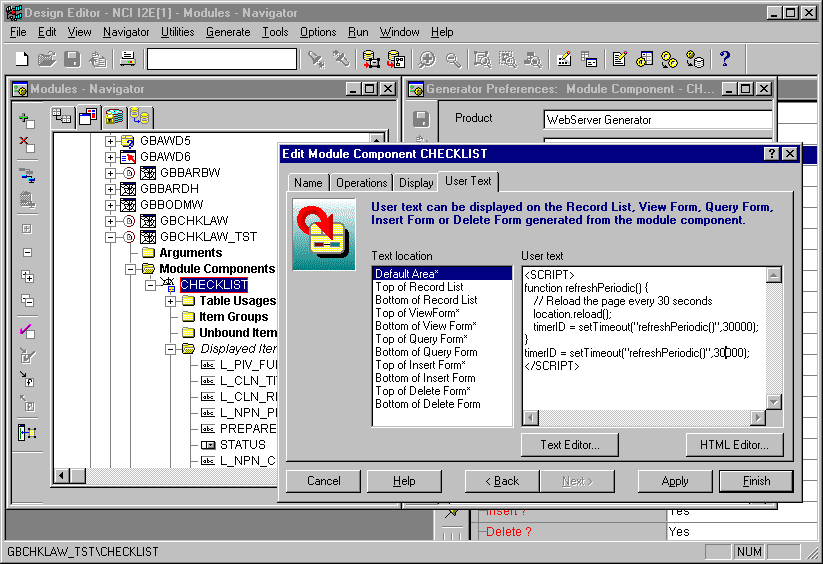Click the Finish button
This screenshot has height=564, width=823.
(x=756, y=481)
